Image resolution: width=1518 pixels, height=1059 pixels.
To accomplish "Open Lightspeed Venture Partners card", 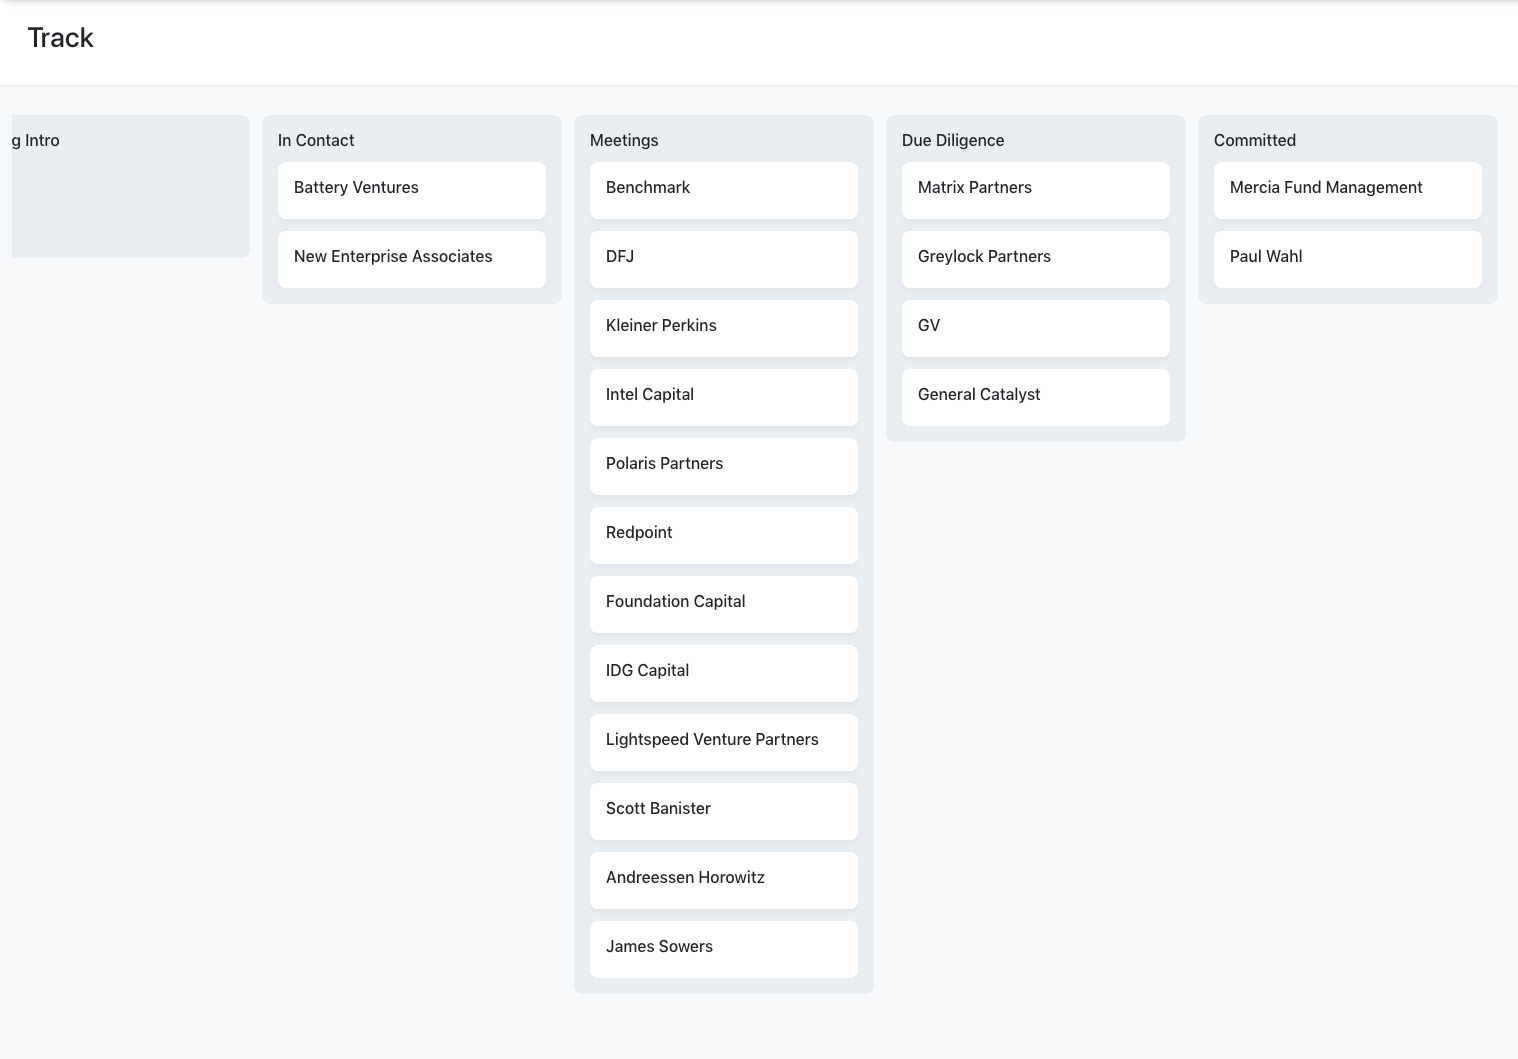I will click(x=724, y=742).
